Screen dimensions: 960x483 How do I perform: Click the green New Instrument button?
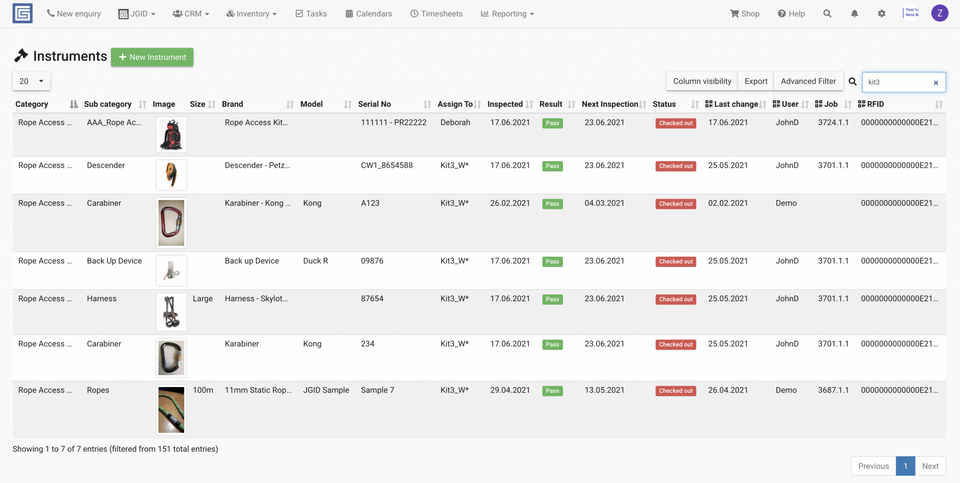[152, 57]
